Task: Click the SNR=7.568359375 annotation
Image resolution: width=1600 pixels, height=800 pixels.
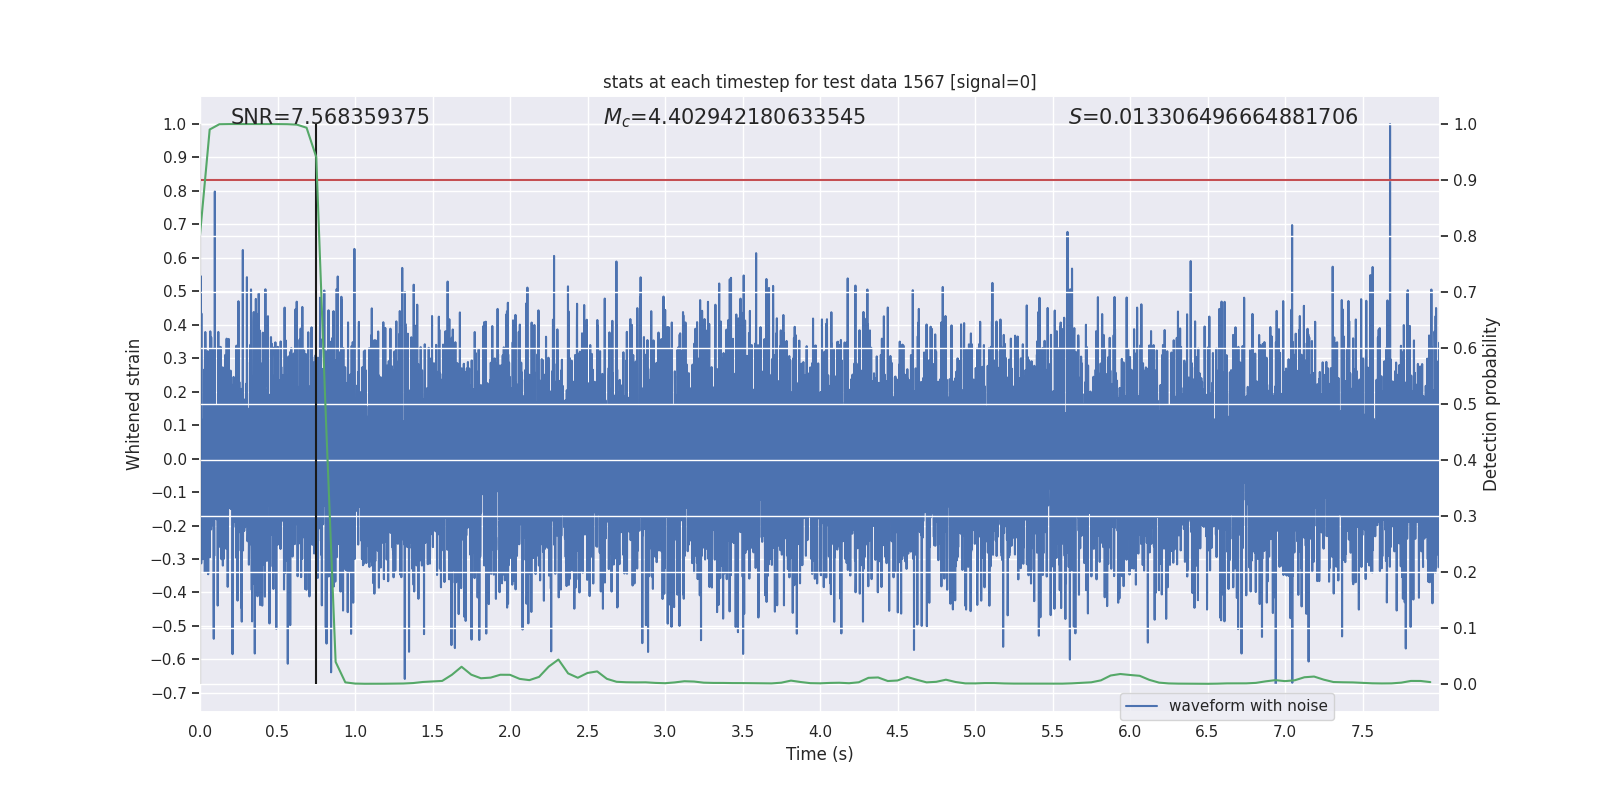Action: point(330,117)
